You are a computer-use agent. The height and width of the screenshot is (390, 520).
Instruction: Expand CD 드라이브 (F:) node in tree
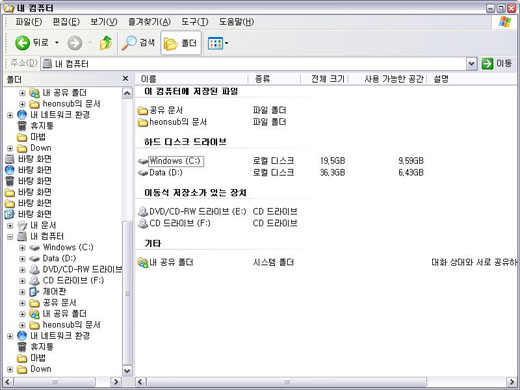pos(22,281)
